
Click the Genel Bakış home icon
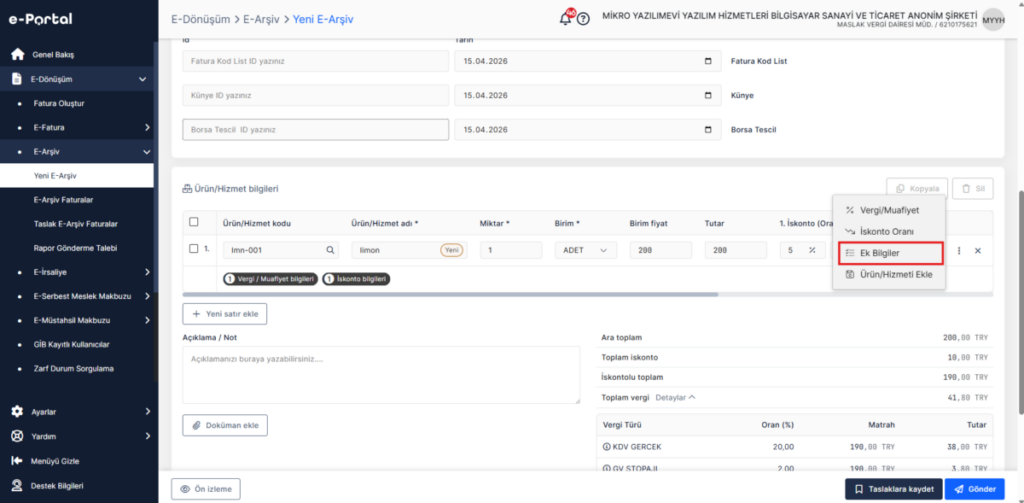click(18, 54)
